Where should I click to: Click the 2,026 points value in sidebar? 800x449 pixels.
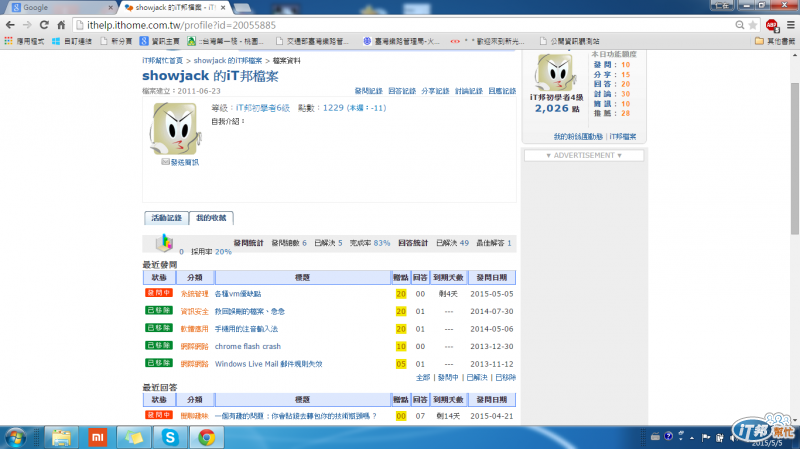[x=552, y=108]
